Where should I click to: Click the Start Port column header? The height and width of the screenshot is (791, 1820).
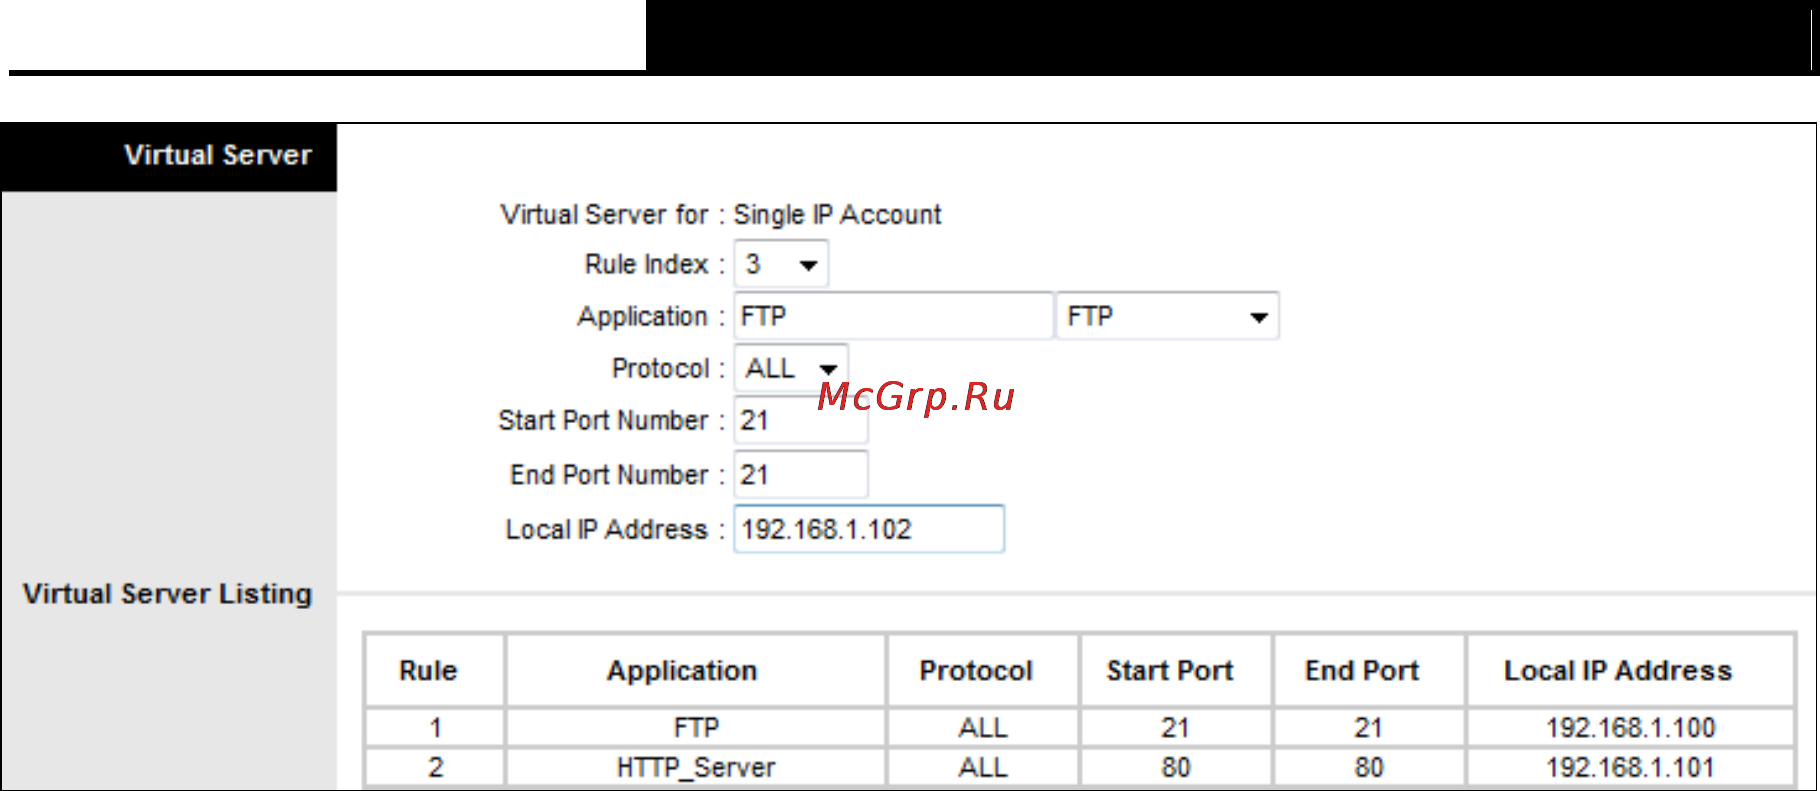[1176, 670]
